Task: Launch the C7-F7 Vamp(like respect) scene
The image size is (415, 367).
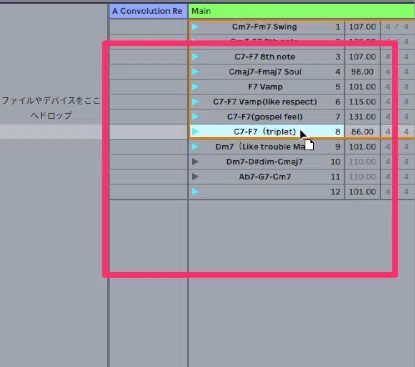Action: coord(195,102)
